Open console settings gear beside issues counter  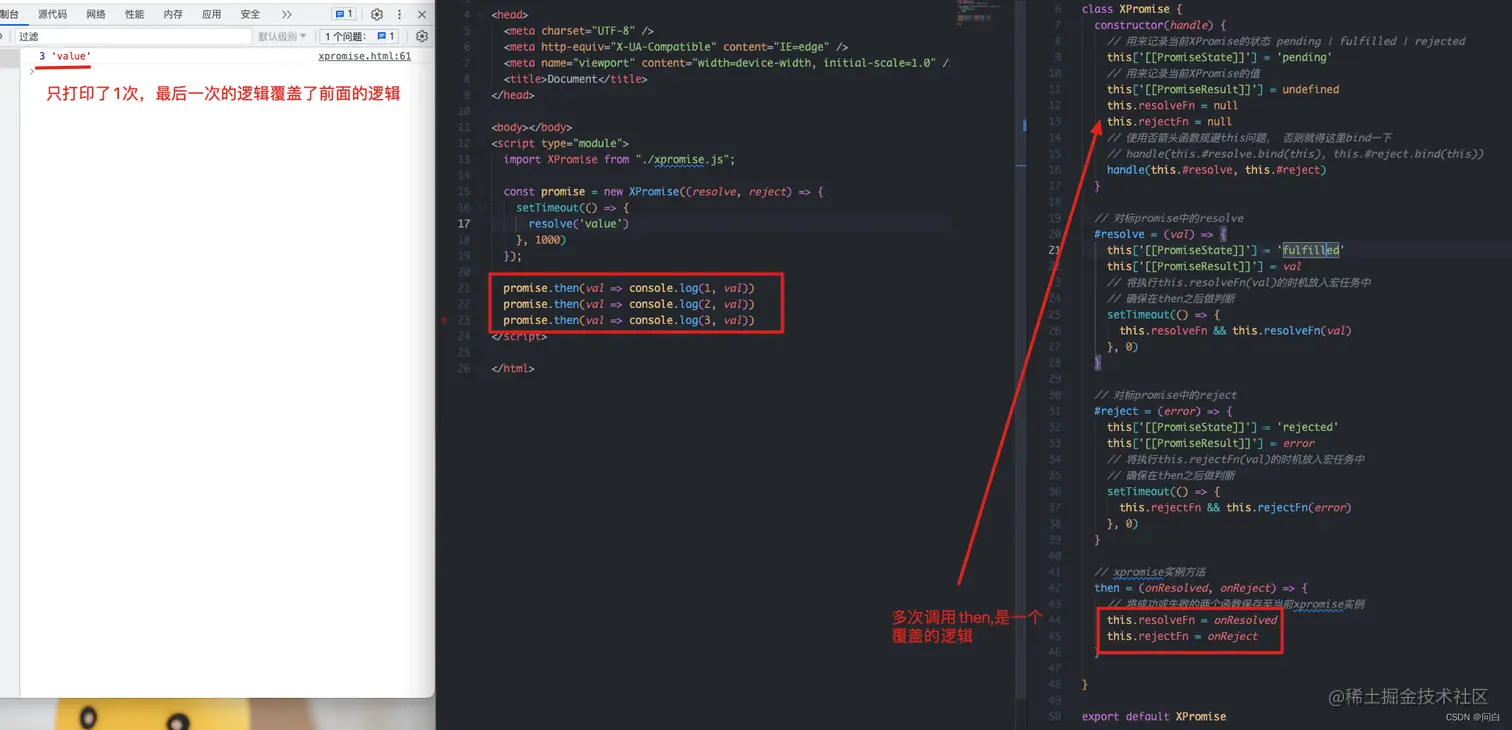422,36
